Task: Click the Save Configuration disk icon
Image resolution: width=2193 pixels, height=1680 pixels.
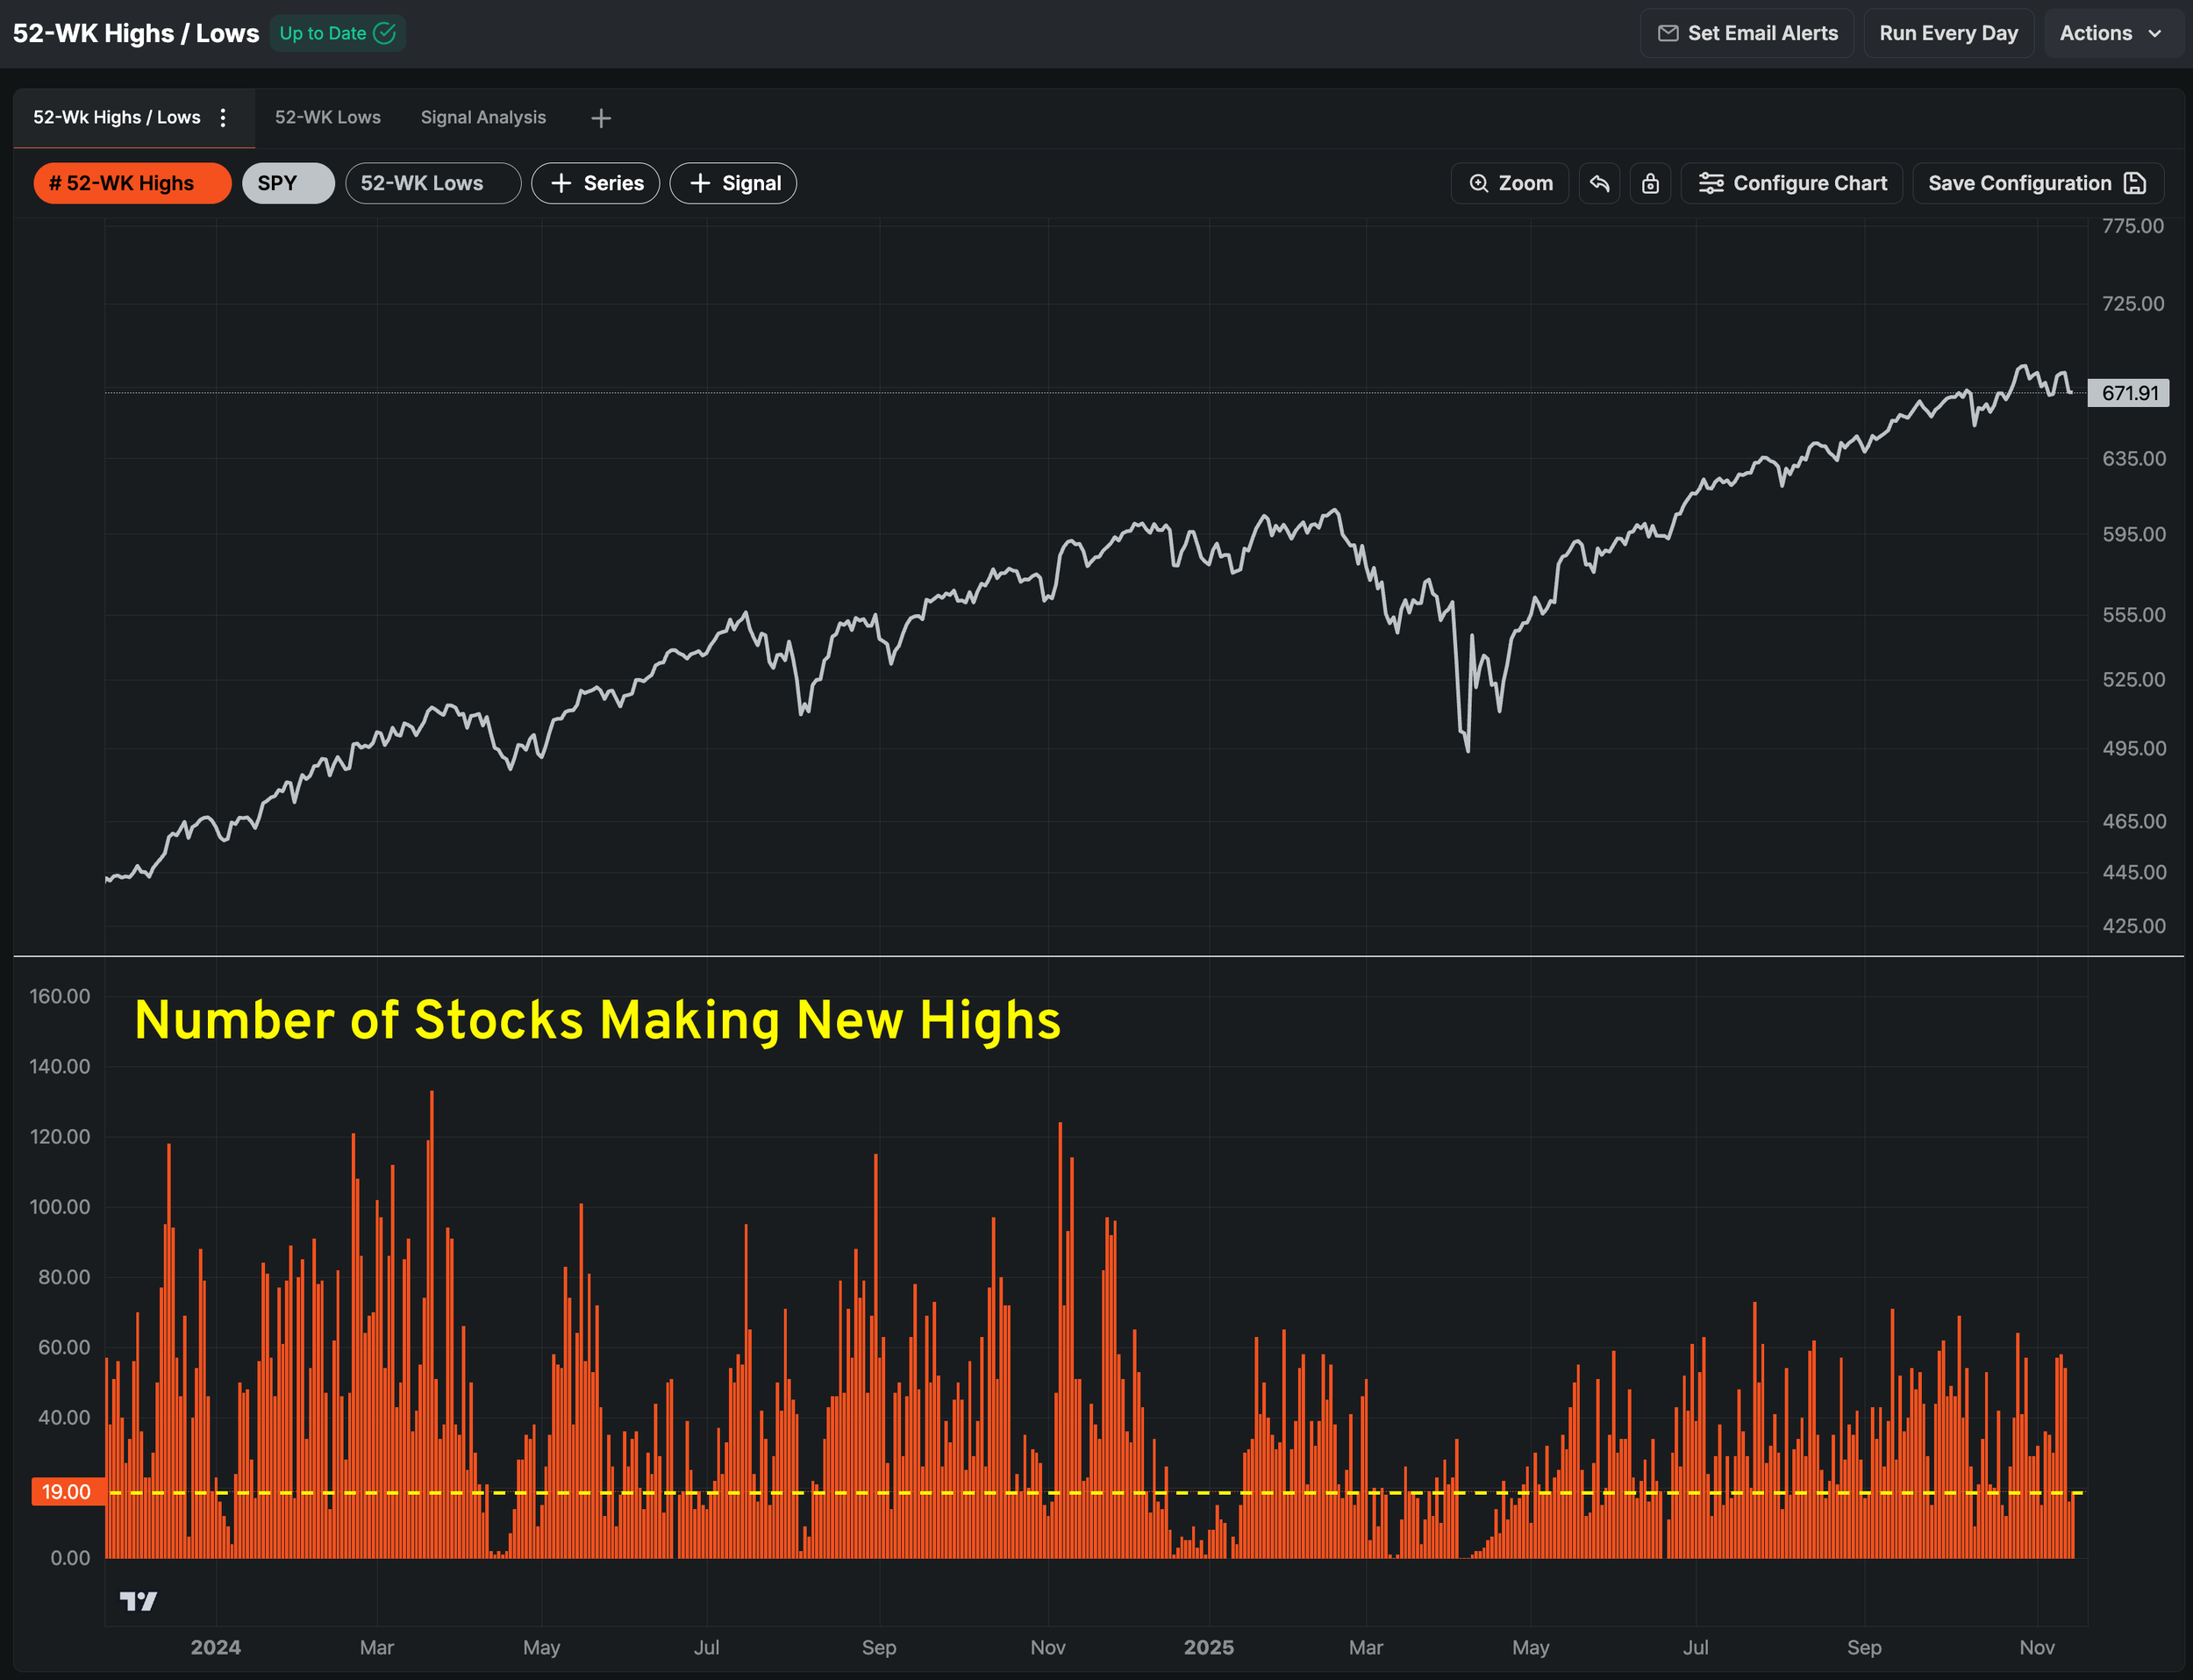Action: (2135, 183)
